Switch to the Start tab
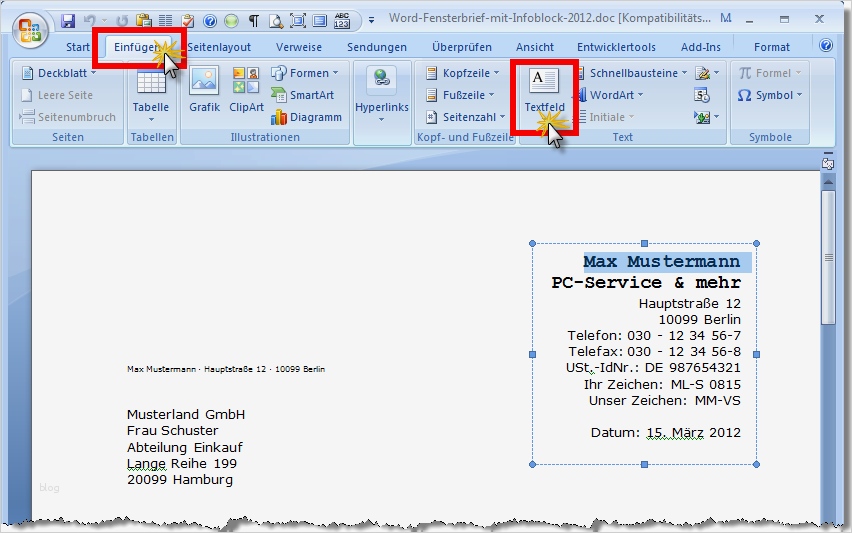Viewport: 852px width, 533px height. (x=78, y=47)
